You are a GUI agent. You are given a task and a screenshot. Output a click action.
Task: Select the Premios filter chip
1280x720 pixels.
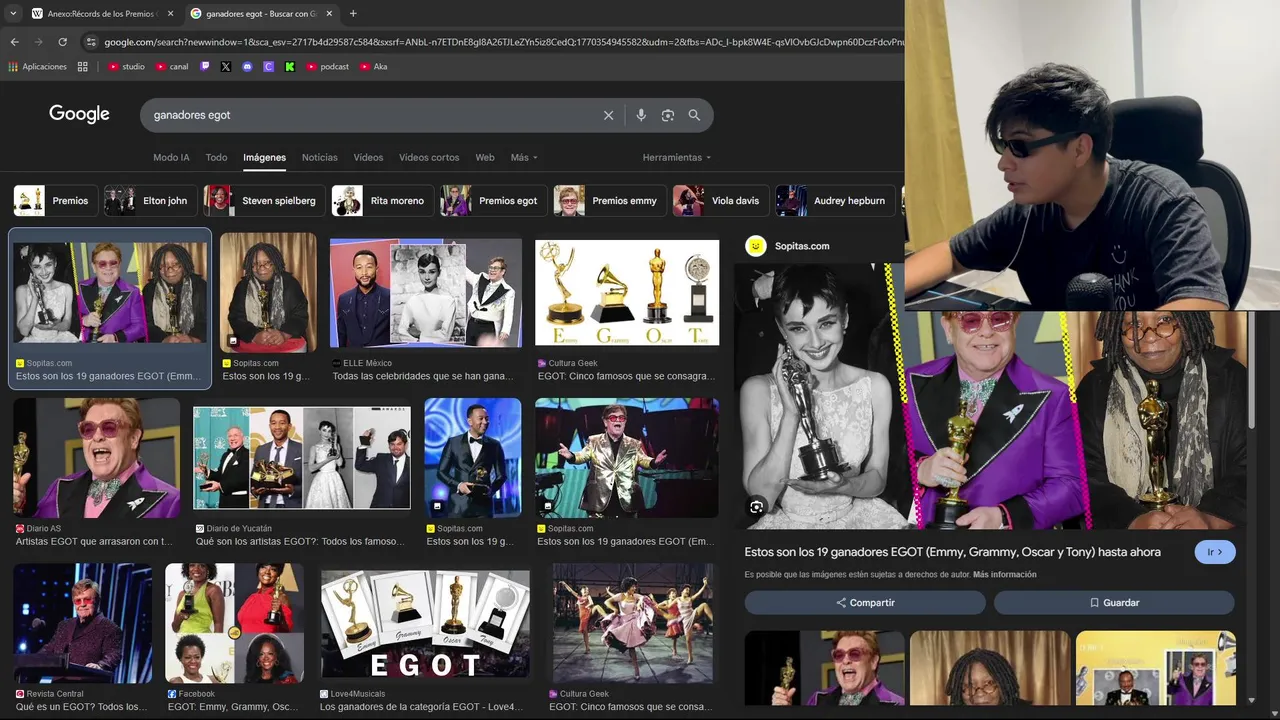coord(56,201)
